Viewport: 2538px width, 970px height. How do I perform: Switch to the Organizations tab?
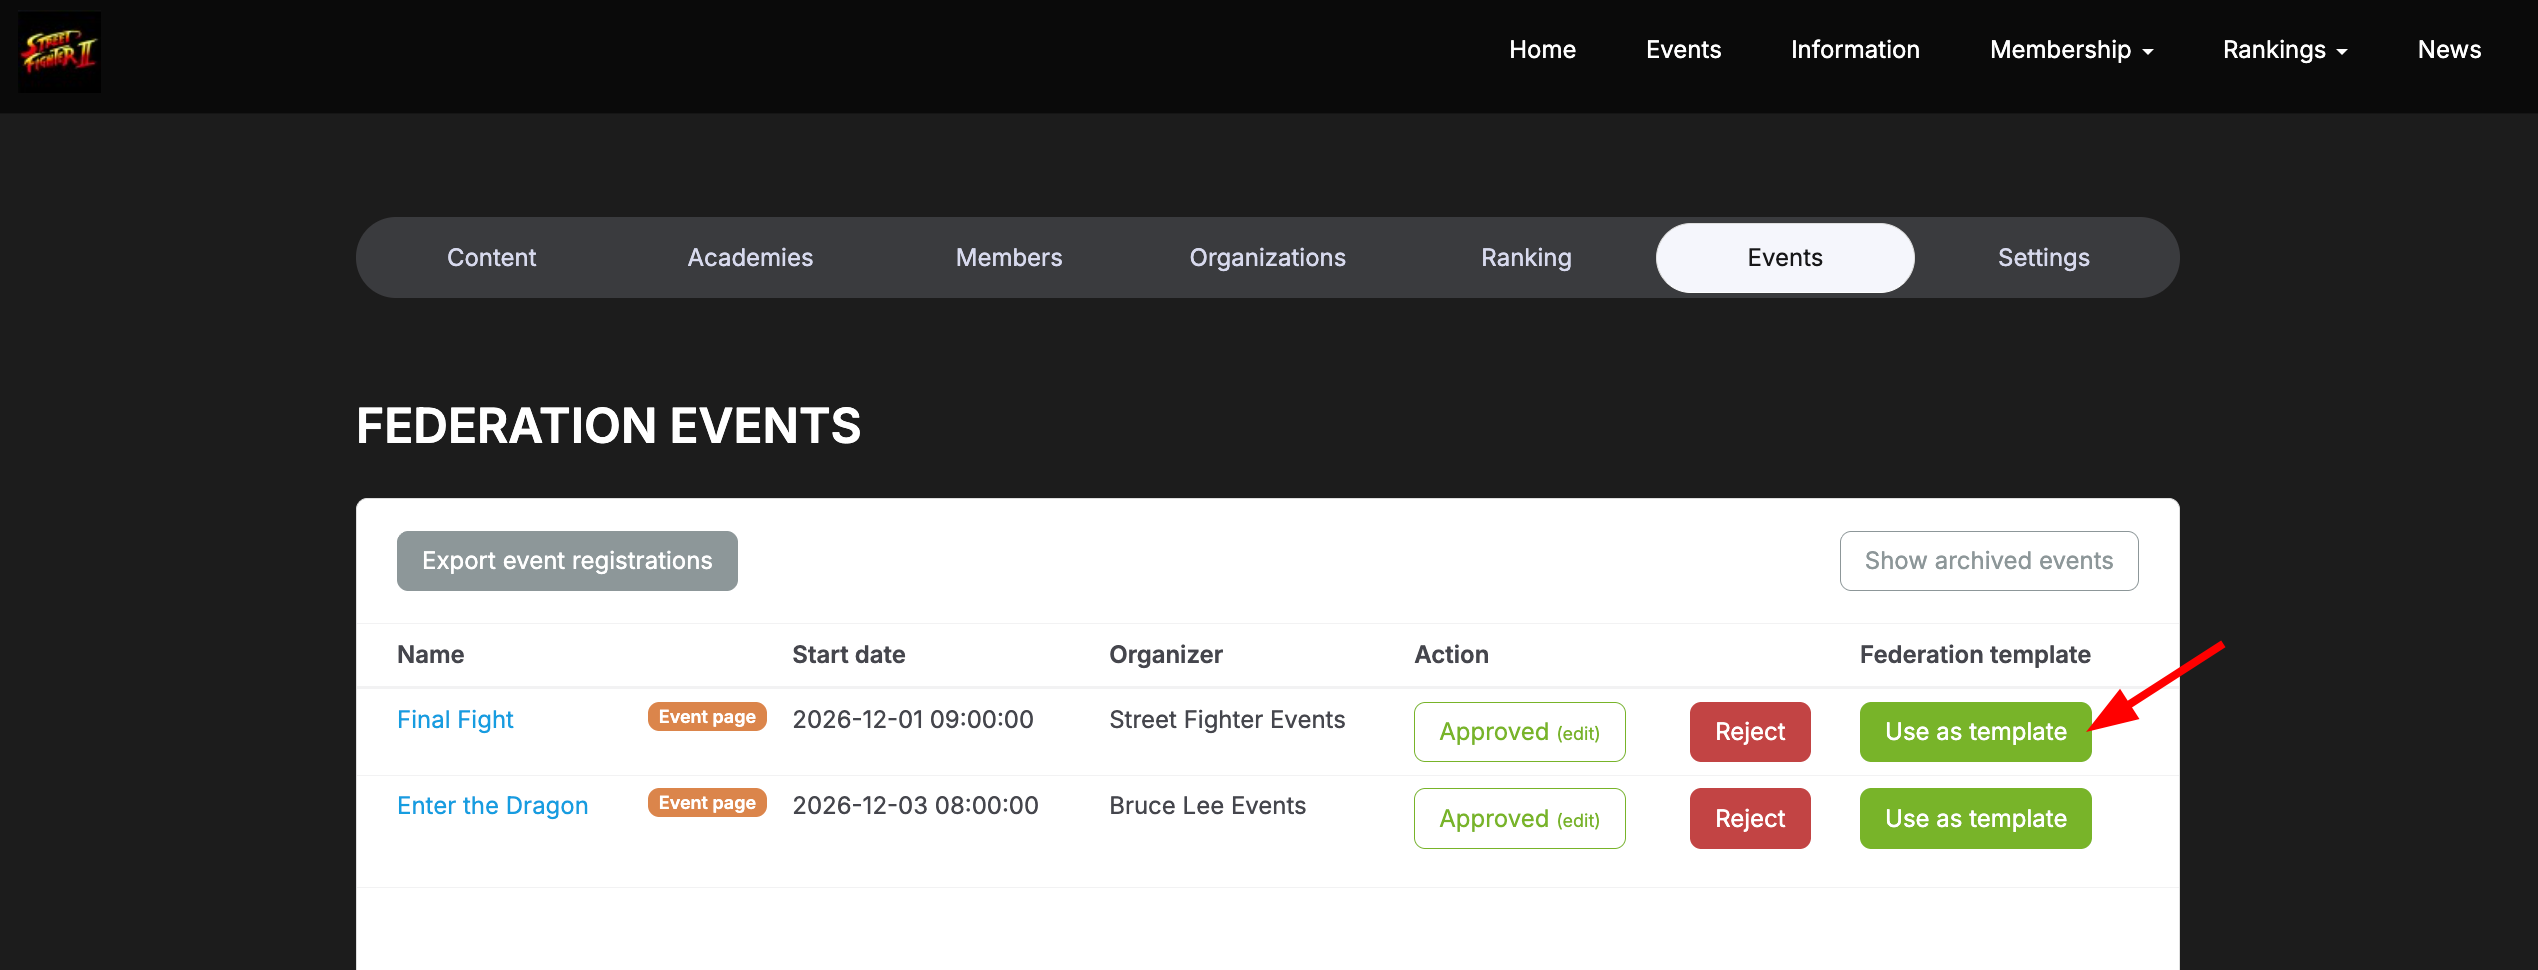tap(1267, 258)
